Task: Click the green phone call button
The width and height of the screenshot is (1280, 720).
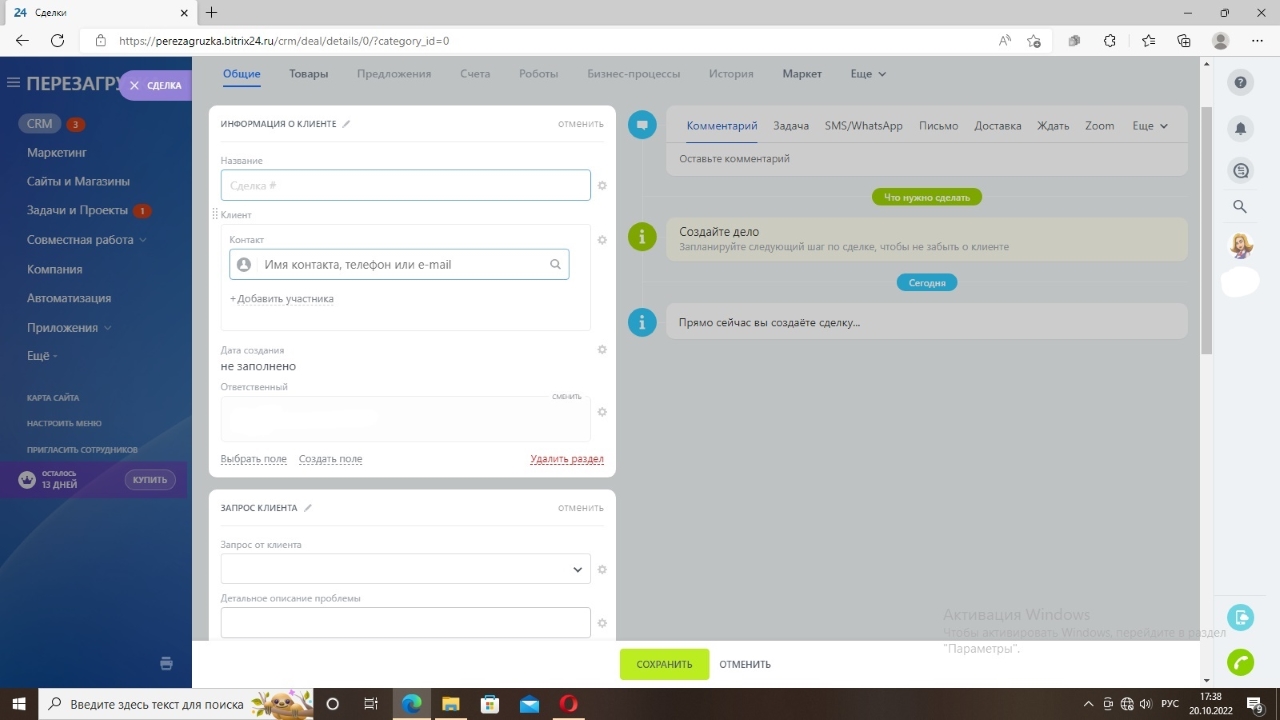Action: [x=1240, y=662]
